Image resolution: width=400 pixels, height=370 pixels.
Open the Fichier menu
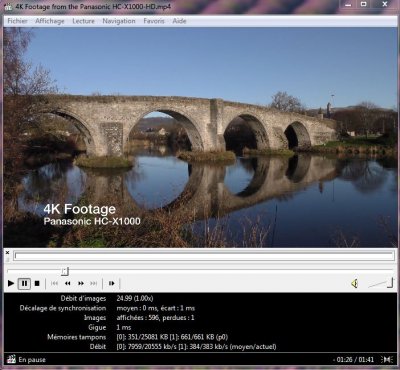click(17, 21)
